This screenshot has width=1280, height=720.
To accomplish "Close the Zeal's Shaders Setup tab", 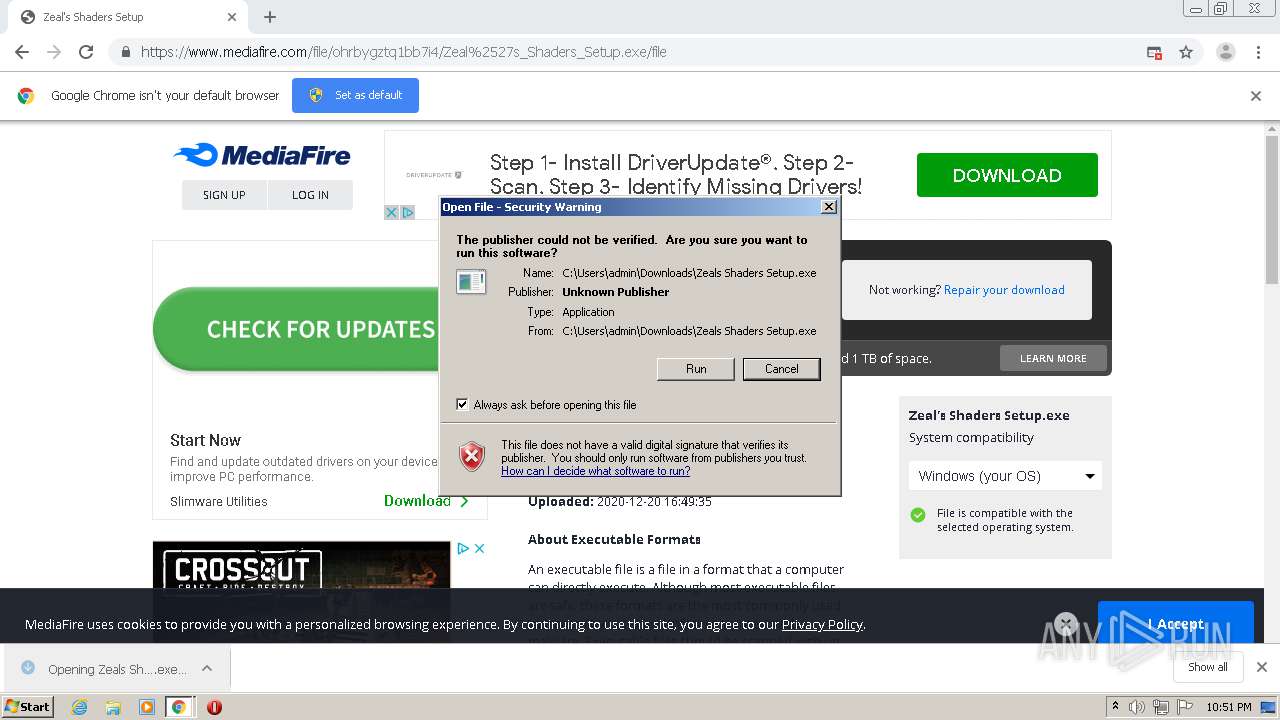I will coord(232,17).
